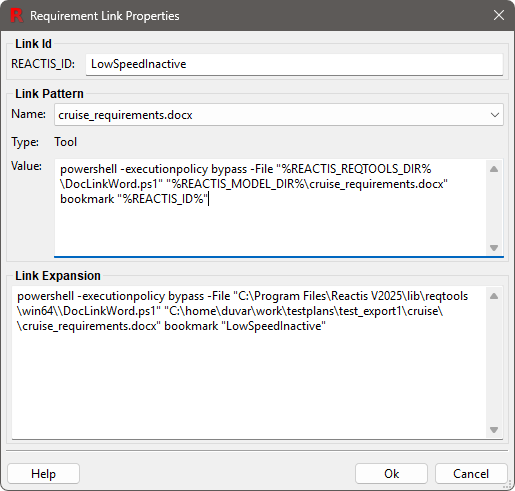Confirm the link settings with Ok

391,473
